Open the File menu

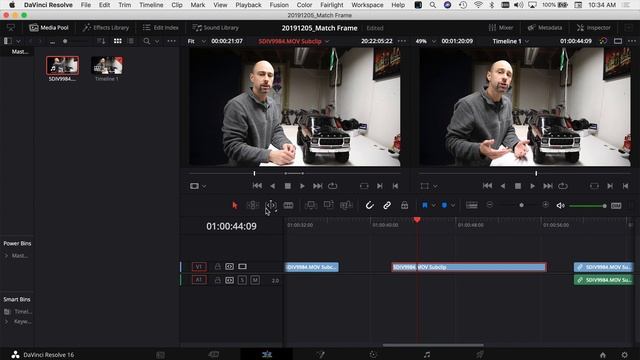pos(86,5)
